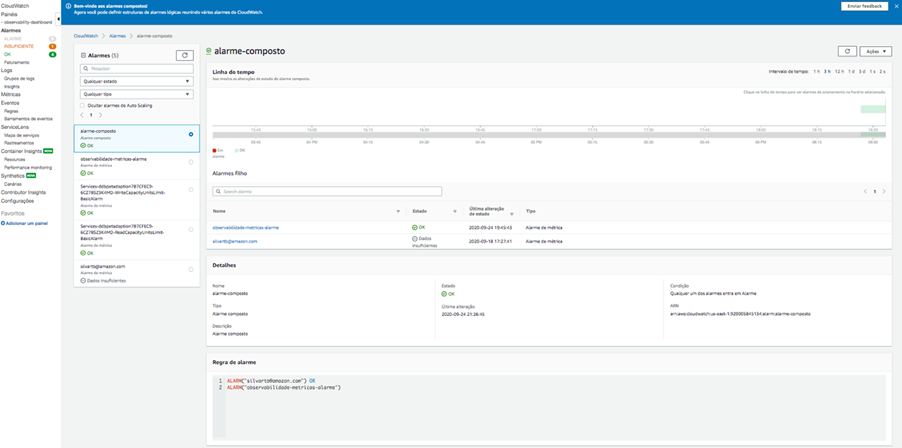Open Métricas in sidebar
902x448 pixels.
(x=10, y=94)
